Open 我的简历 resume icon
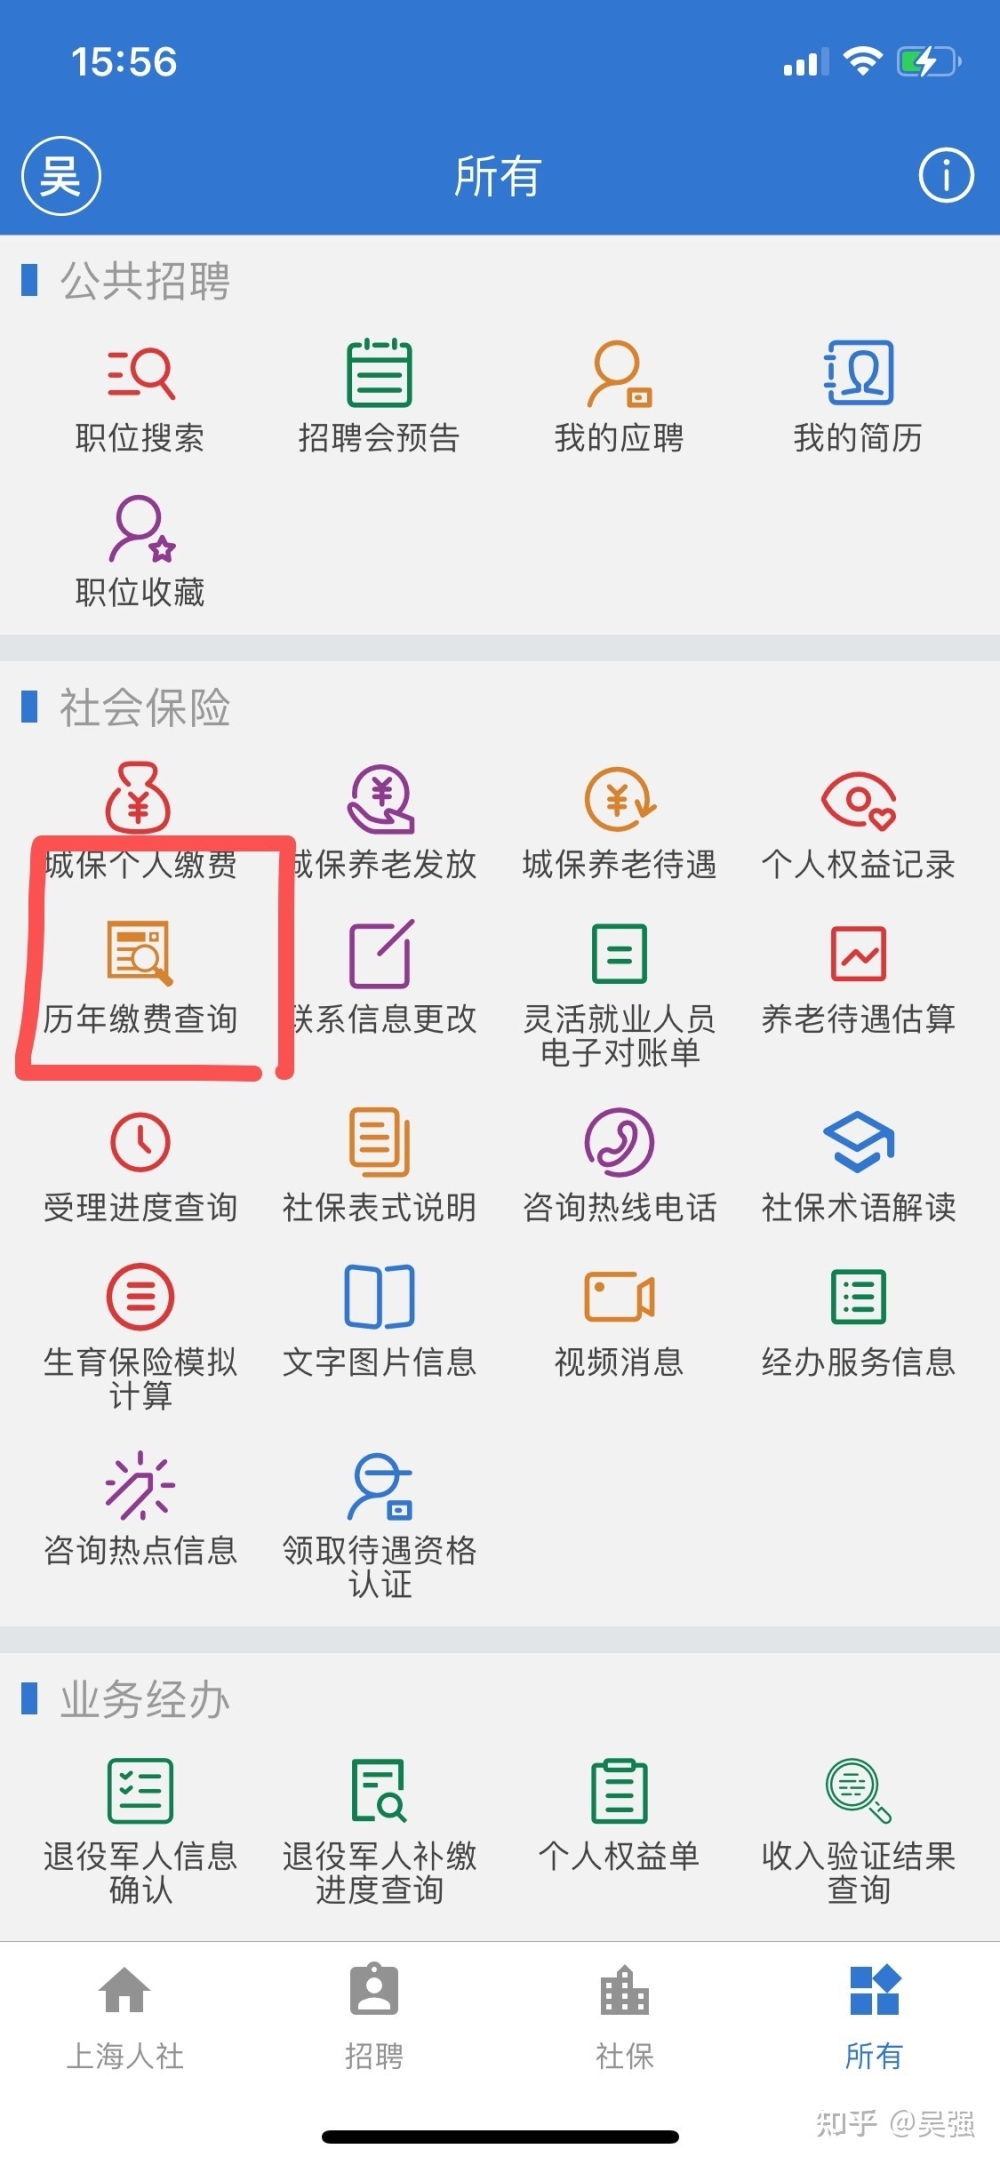The width and height of the screenshot is (1000, 2165). pyautogui.click(x=858, y=372)
